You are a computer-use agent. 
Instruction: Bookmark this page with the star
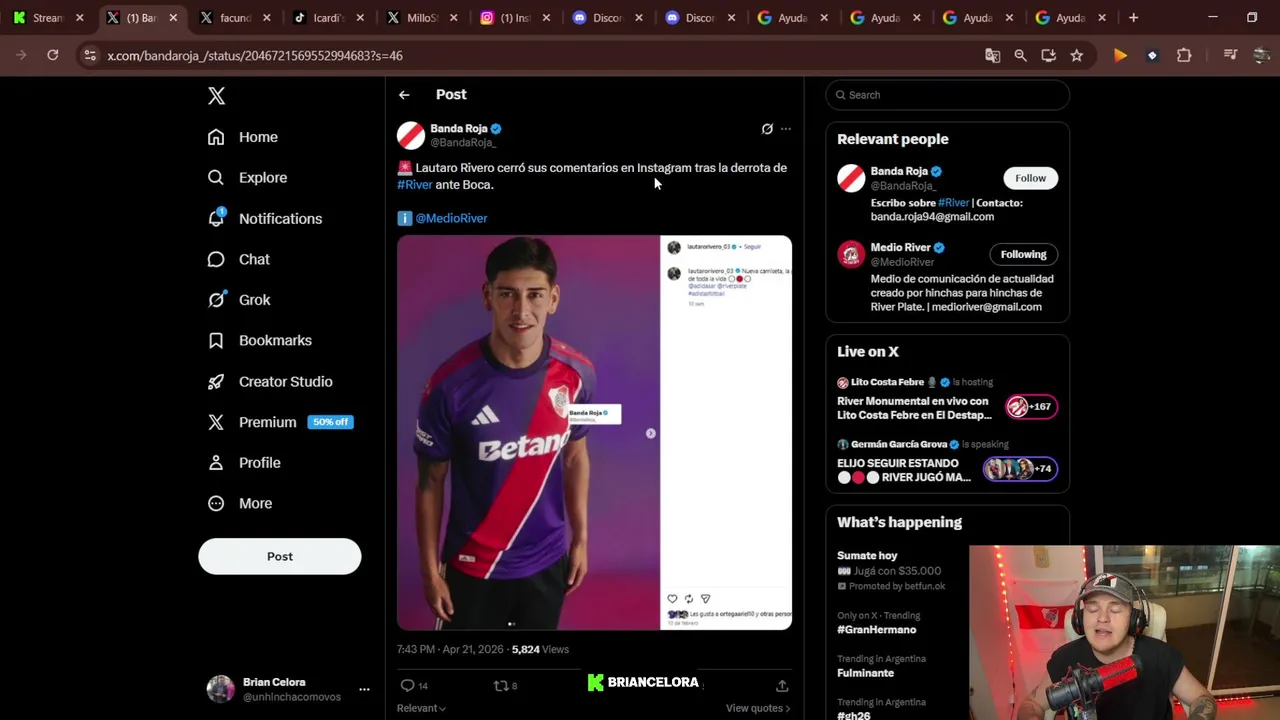click(x=1076, y=56)
